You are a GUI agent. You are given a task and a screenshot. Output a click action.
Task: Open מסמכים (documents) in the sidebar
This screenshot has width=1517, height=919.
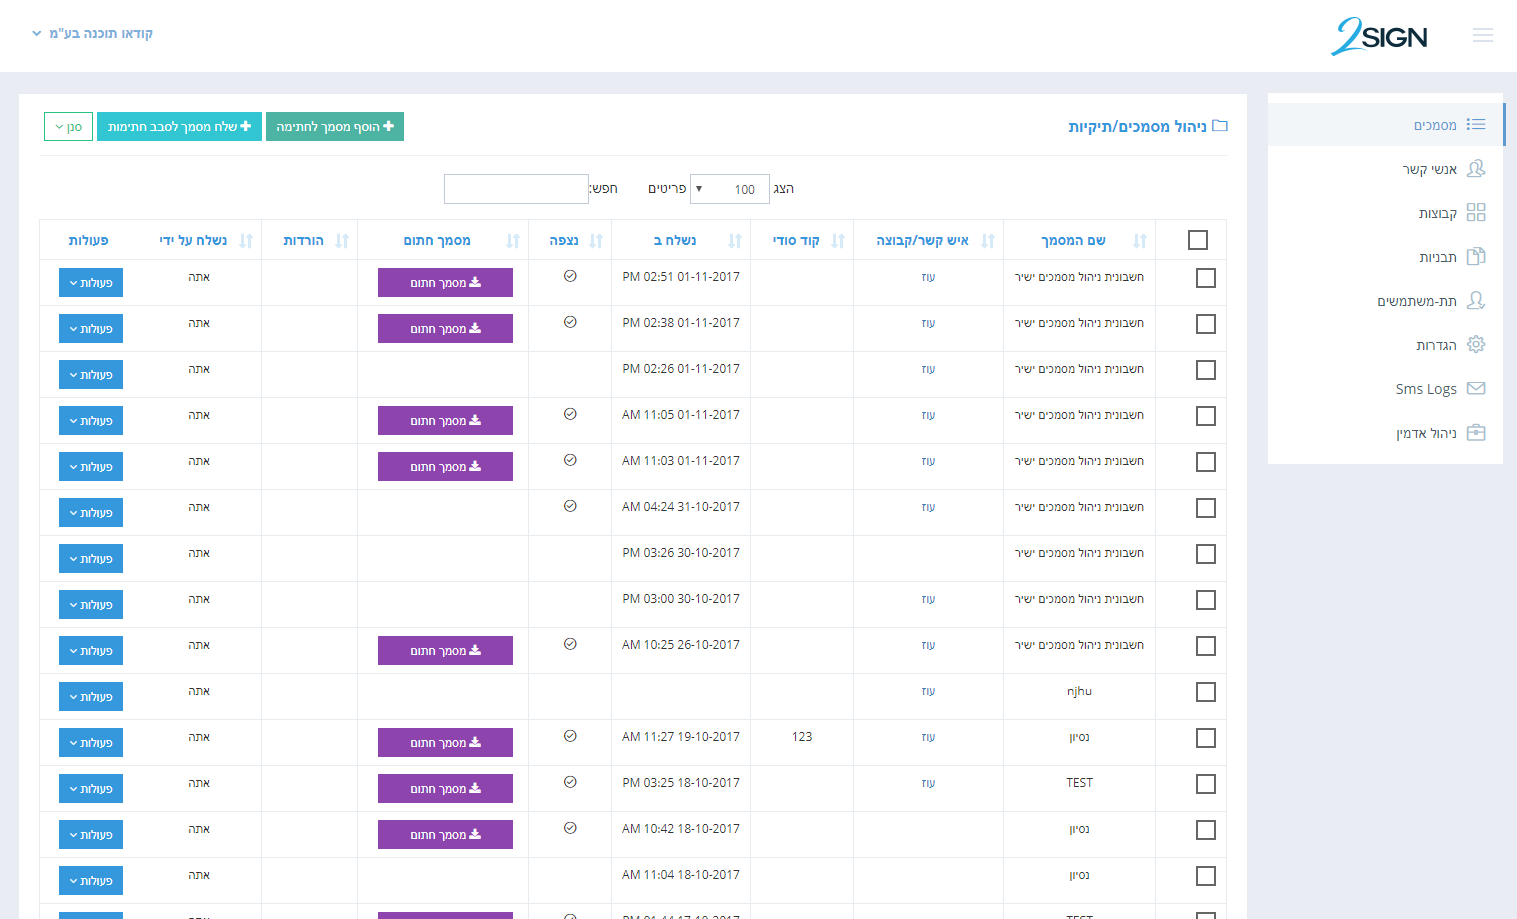(1386, 125)
